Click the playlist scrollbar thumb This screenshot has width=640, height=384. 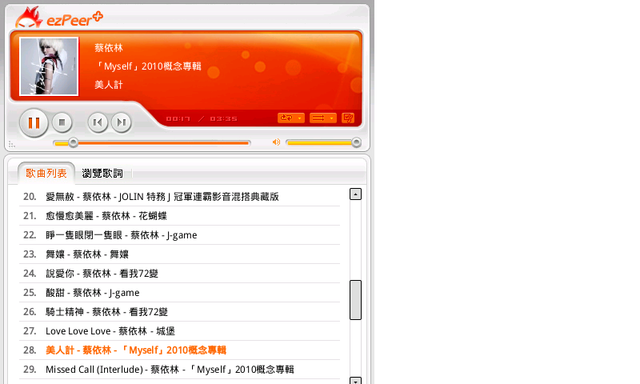pos(356,300)
